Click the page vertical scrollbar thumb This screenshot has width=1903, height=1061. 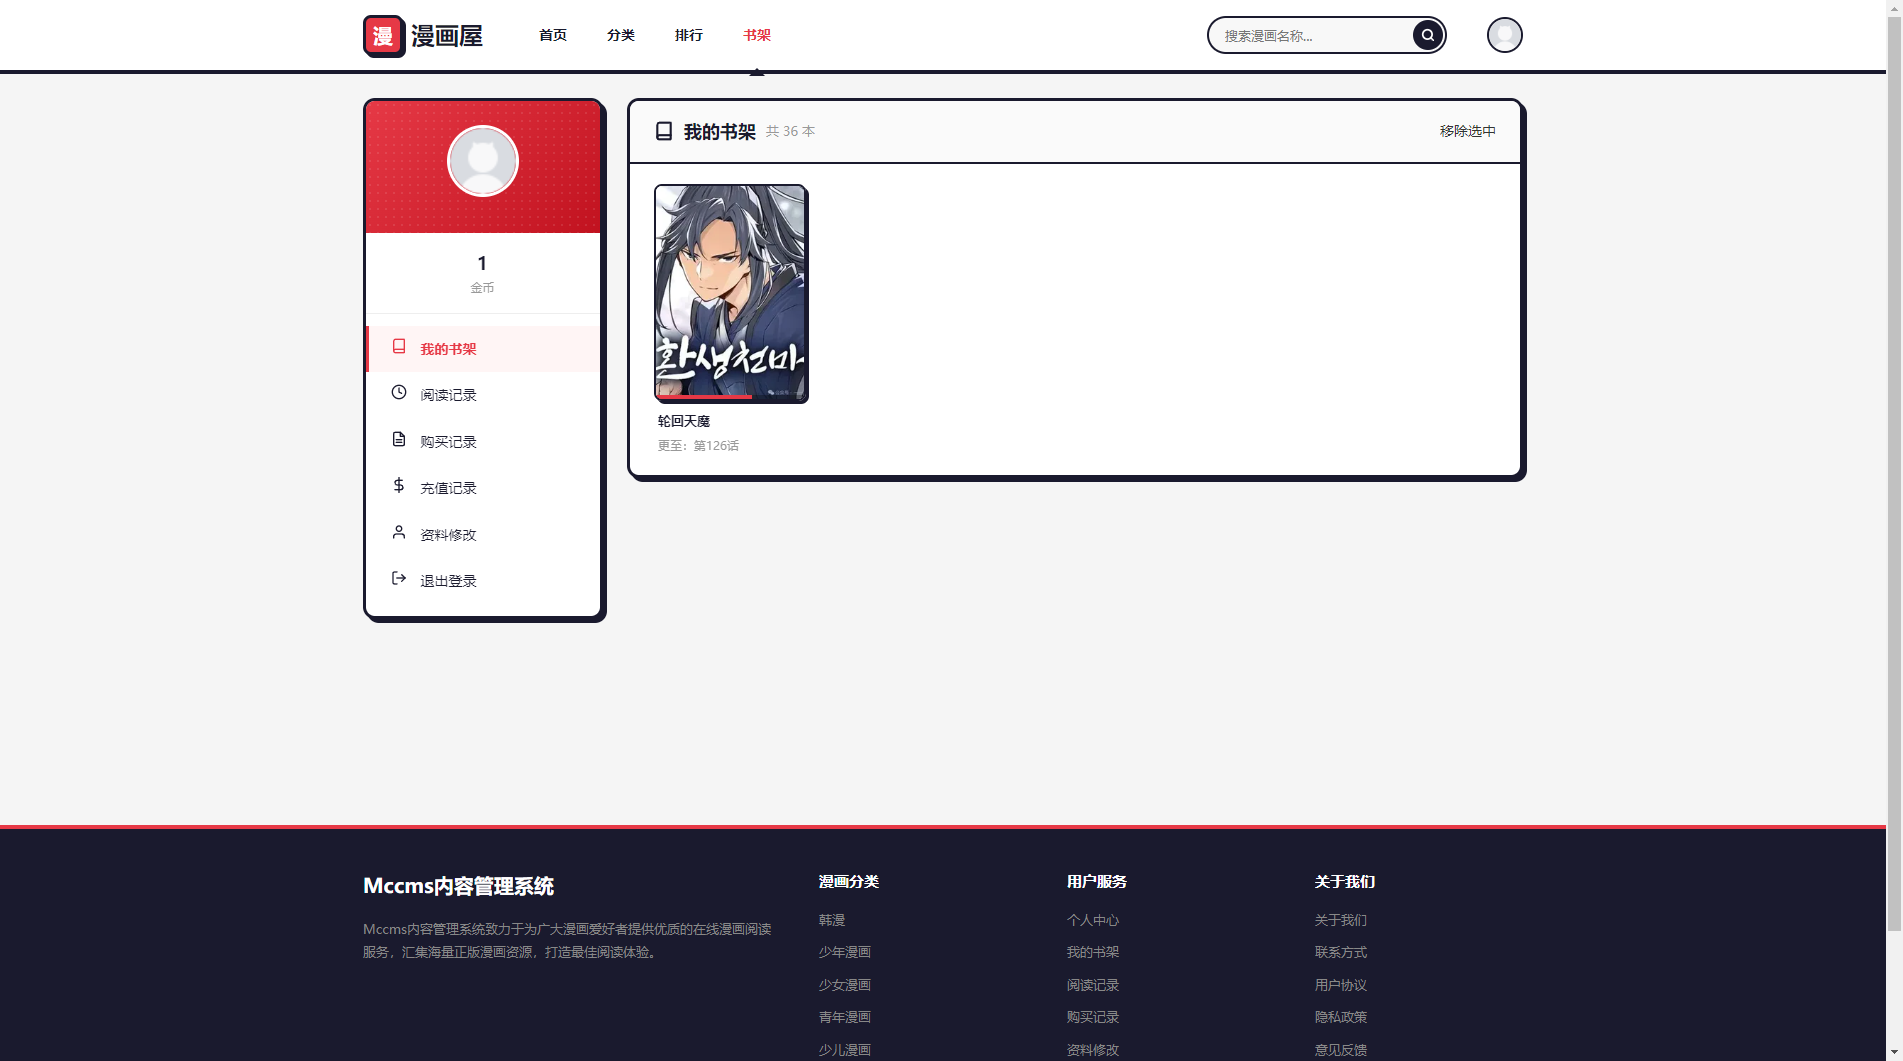1894,473
